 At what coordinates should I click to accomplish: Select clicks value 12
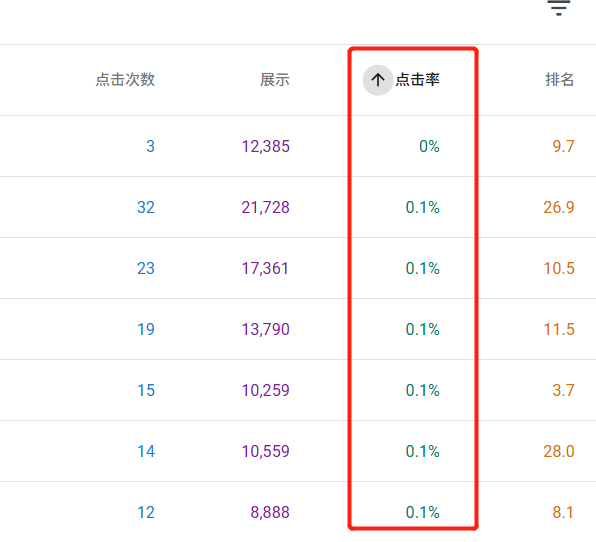point(146,512)
